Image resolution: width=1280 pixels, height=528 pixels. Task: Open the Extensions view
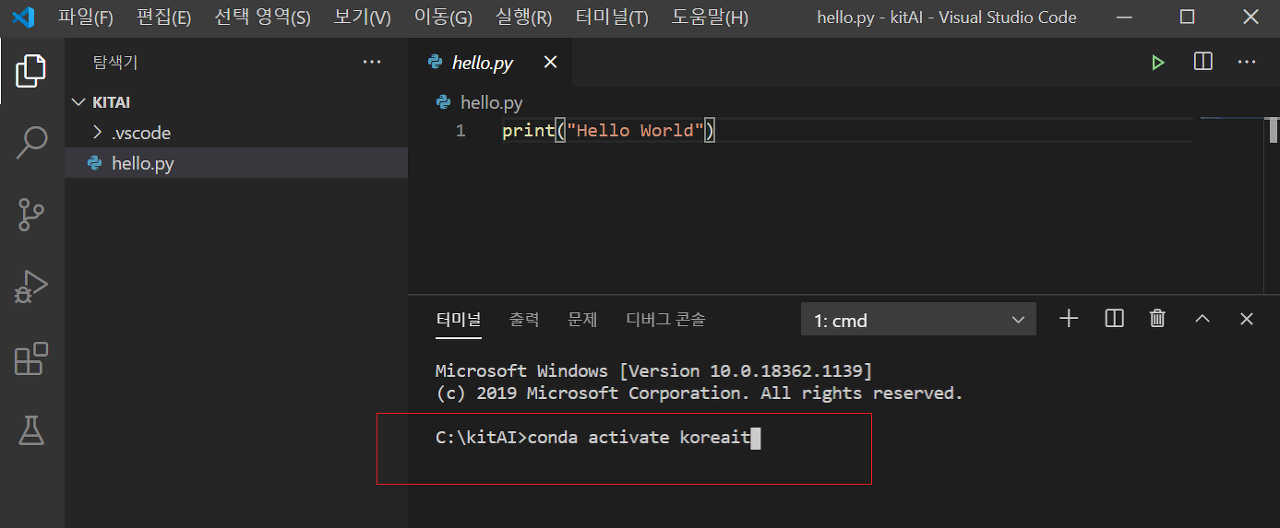[31, 359]
